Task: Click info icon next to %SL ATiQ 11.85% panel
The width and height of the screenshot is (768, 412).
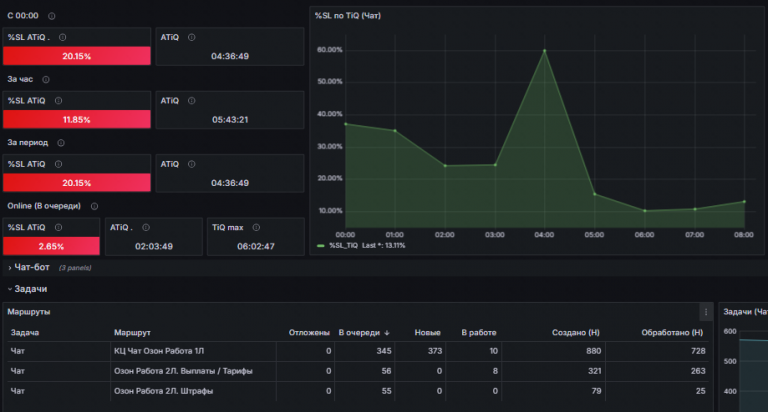Action: point(58,100)
